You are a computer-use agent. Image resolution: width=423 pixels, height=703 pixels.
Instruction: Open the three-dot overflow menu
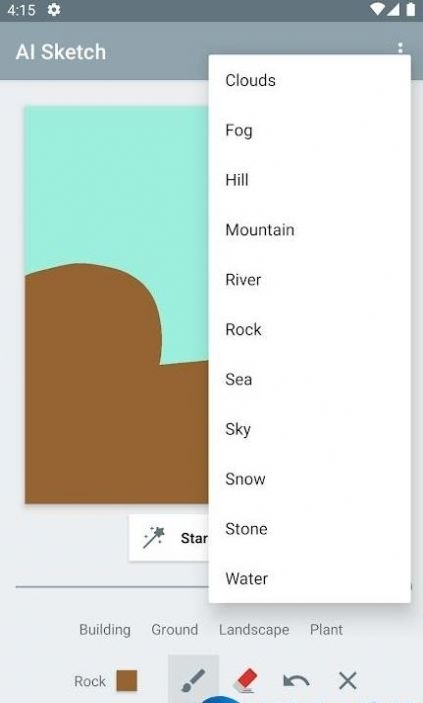400,48
